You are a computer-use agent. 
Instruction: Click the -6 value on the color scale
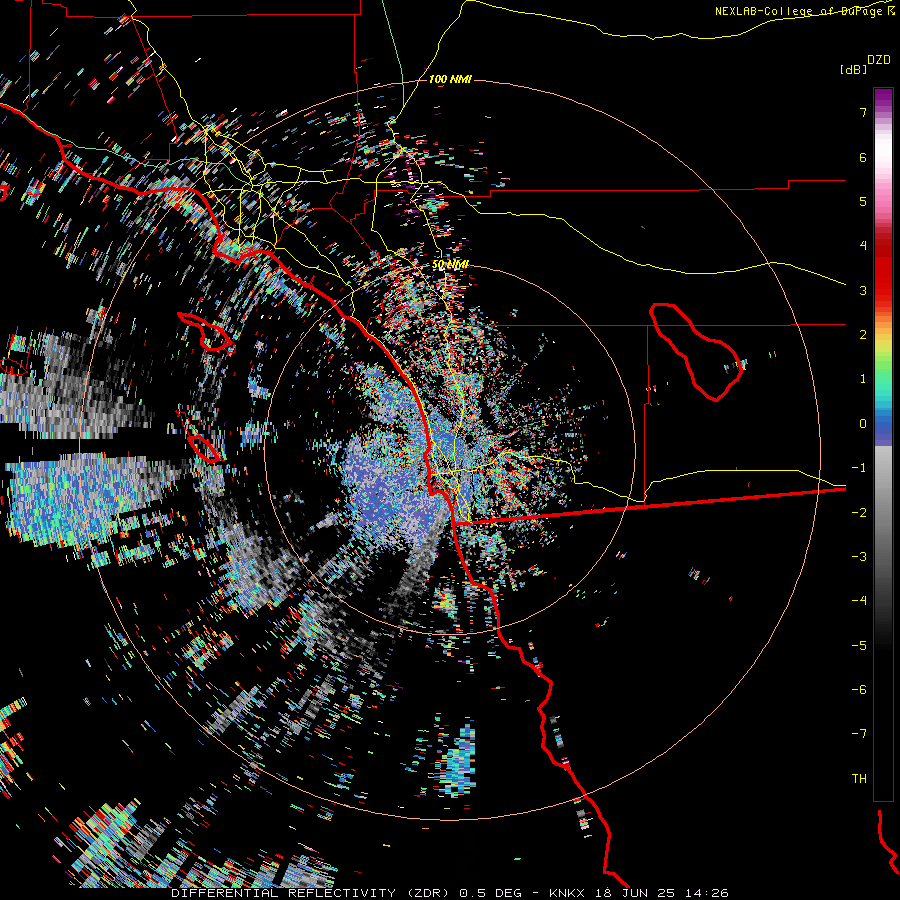coord(859,690)
